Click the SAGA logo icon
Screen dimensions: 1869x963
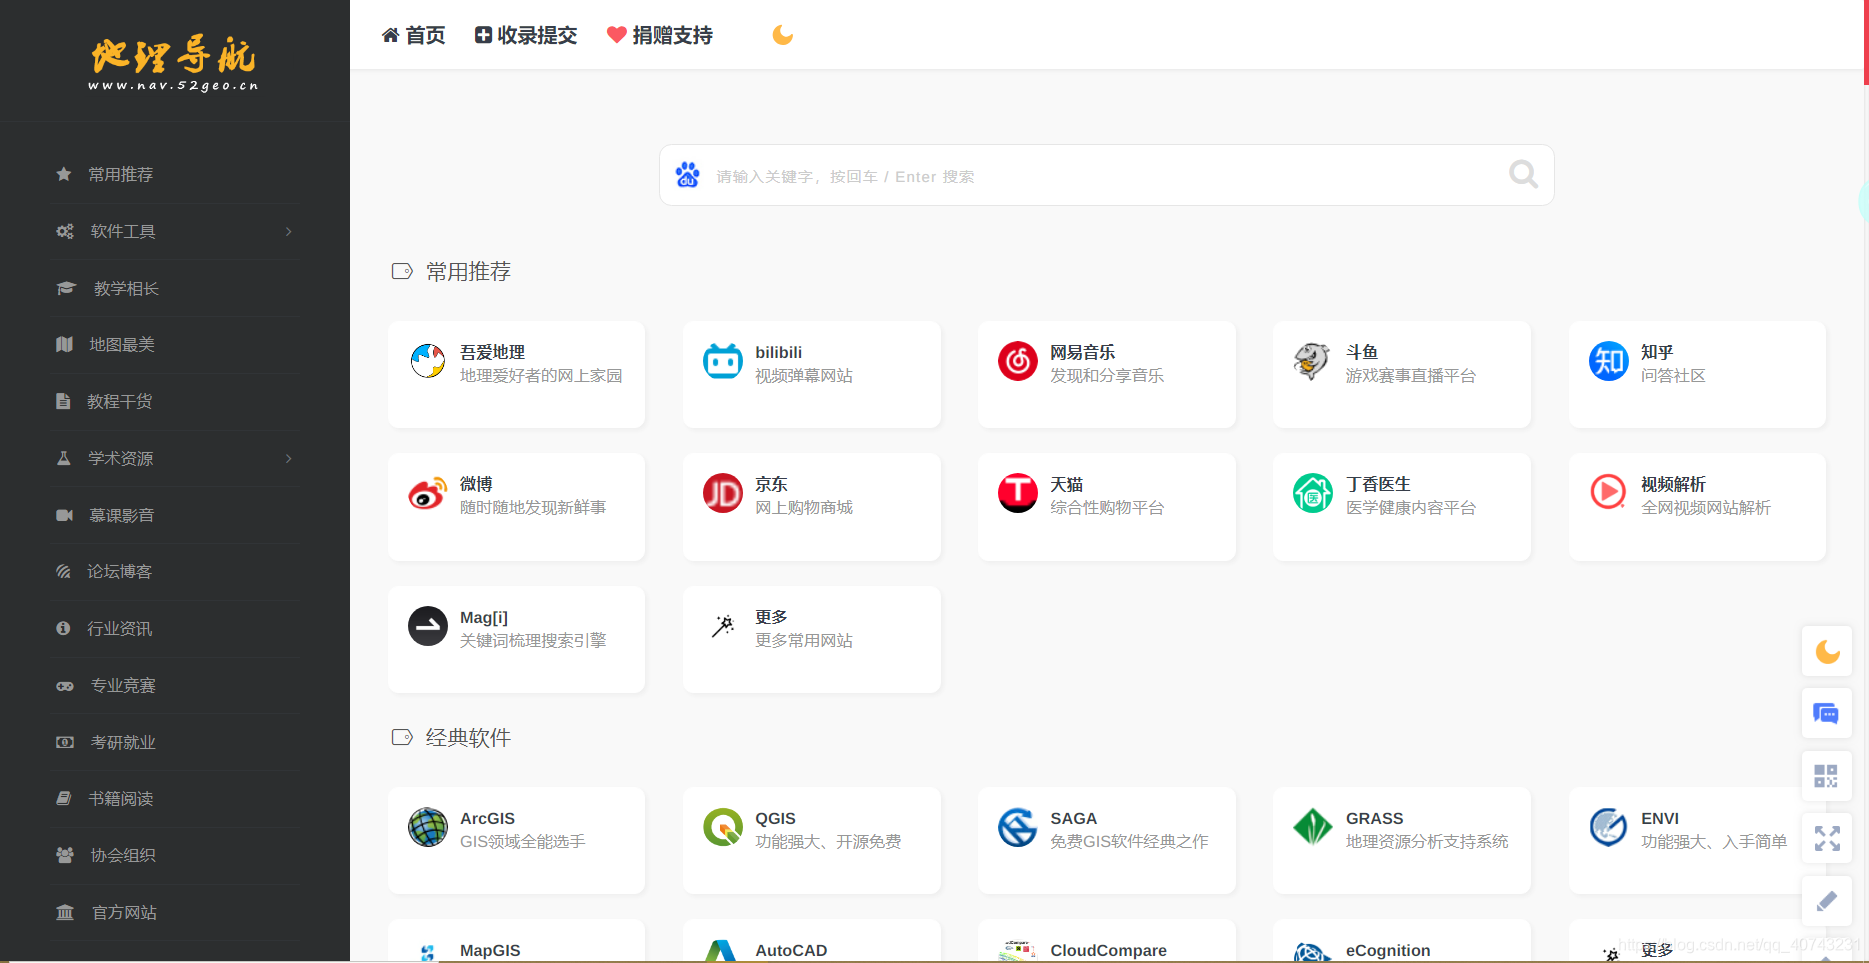click(1018, 827)
